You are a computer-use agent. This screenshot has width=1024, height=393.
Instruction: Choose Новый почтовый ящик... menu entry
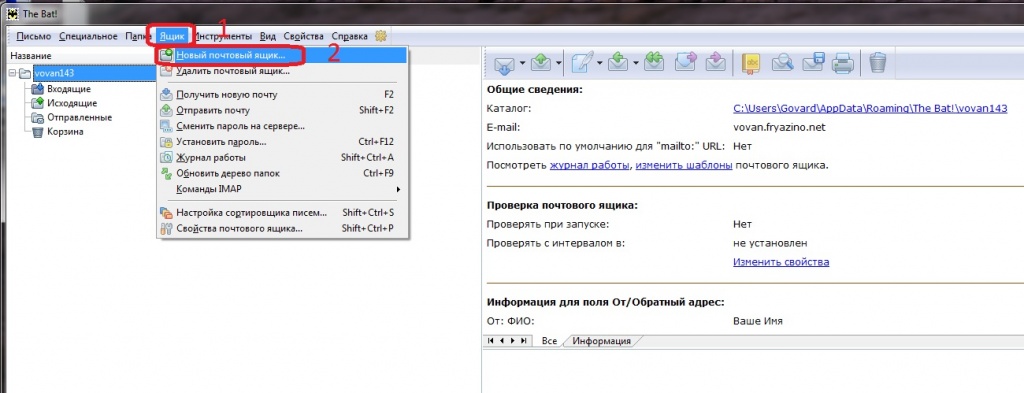pos(282,56)
